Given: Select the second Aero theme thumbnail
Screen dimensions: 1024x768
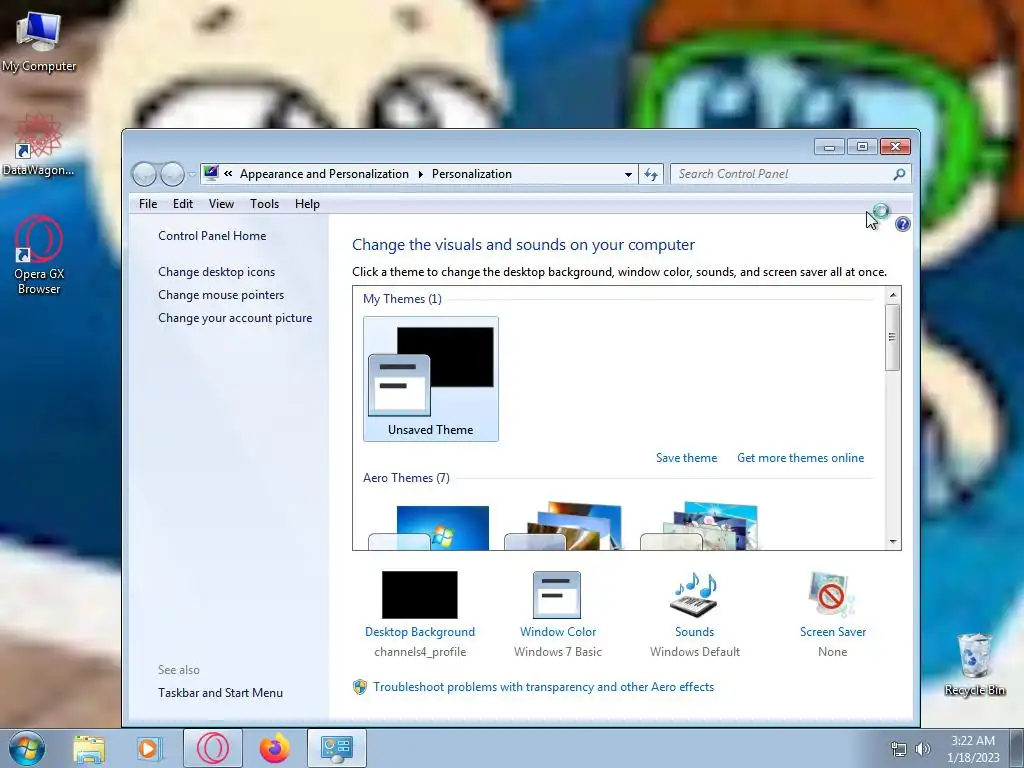Looking at the screenshot, I should coord(564,526).
